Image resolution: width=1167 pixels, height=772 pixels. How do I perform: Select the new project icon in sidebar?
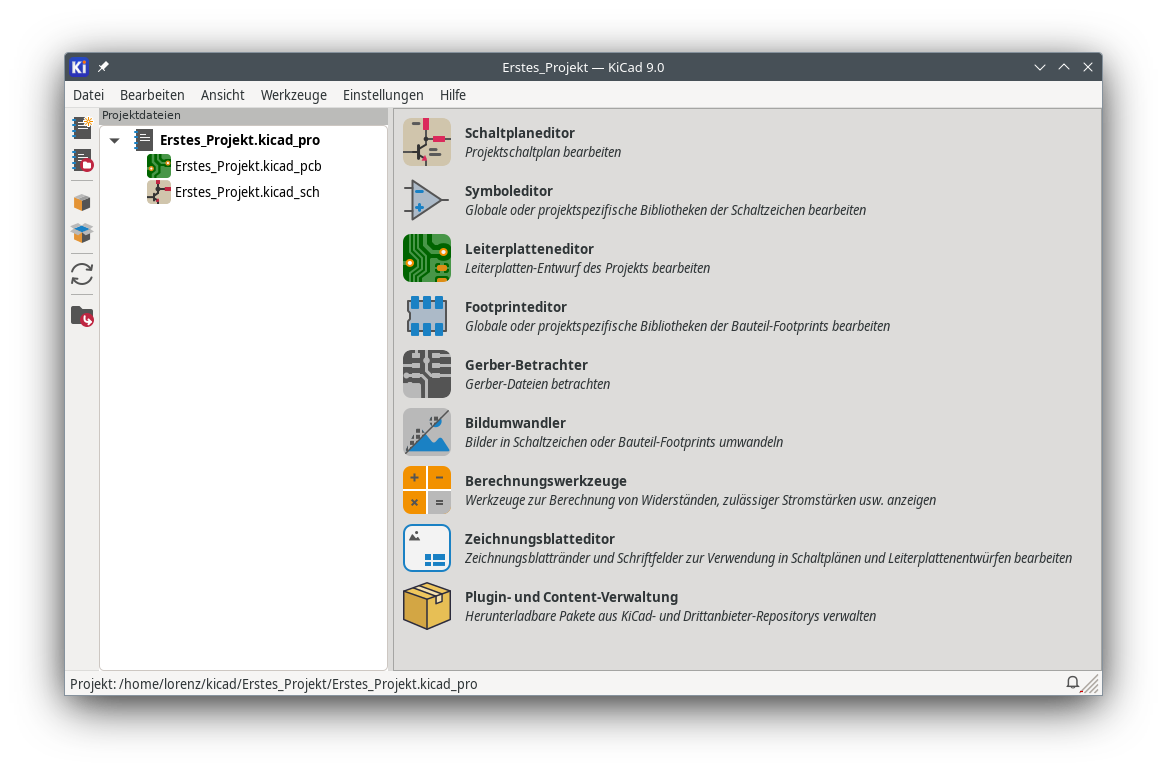coord(81,127)
